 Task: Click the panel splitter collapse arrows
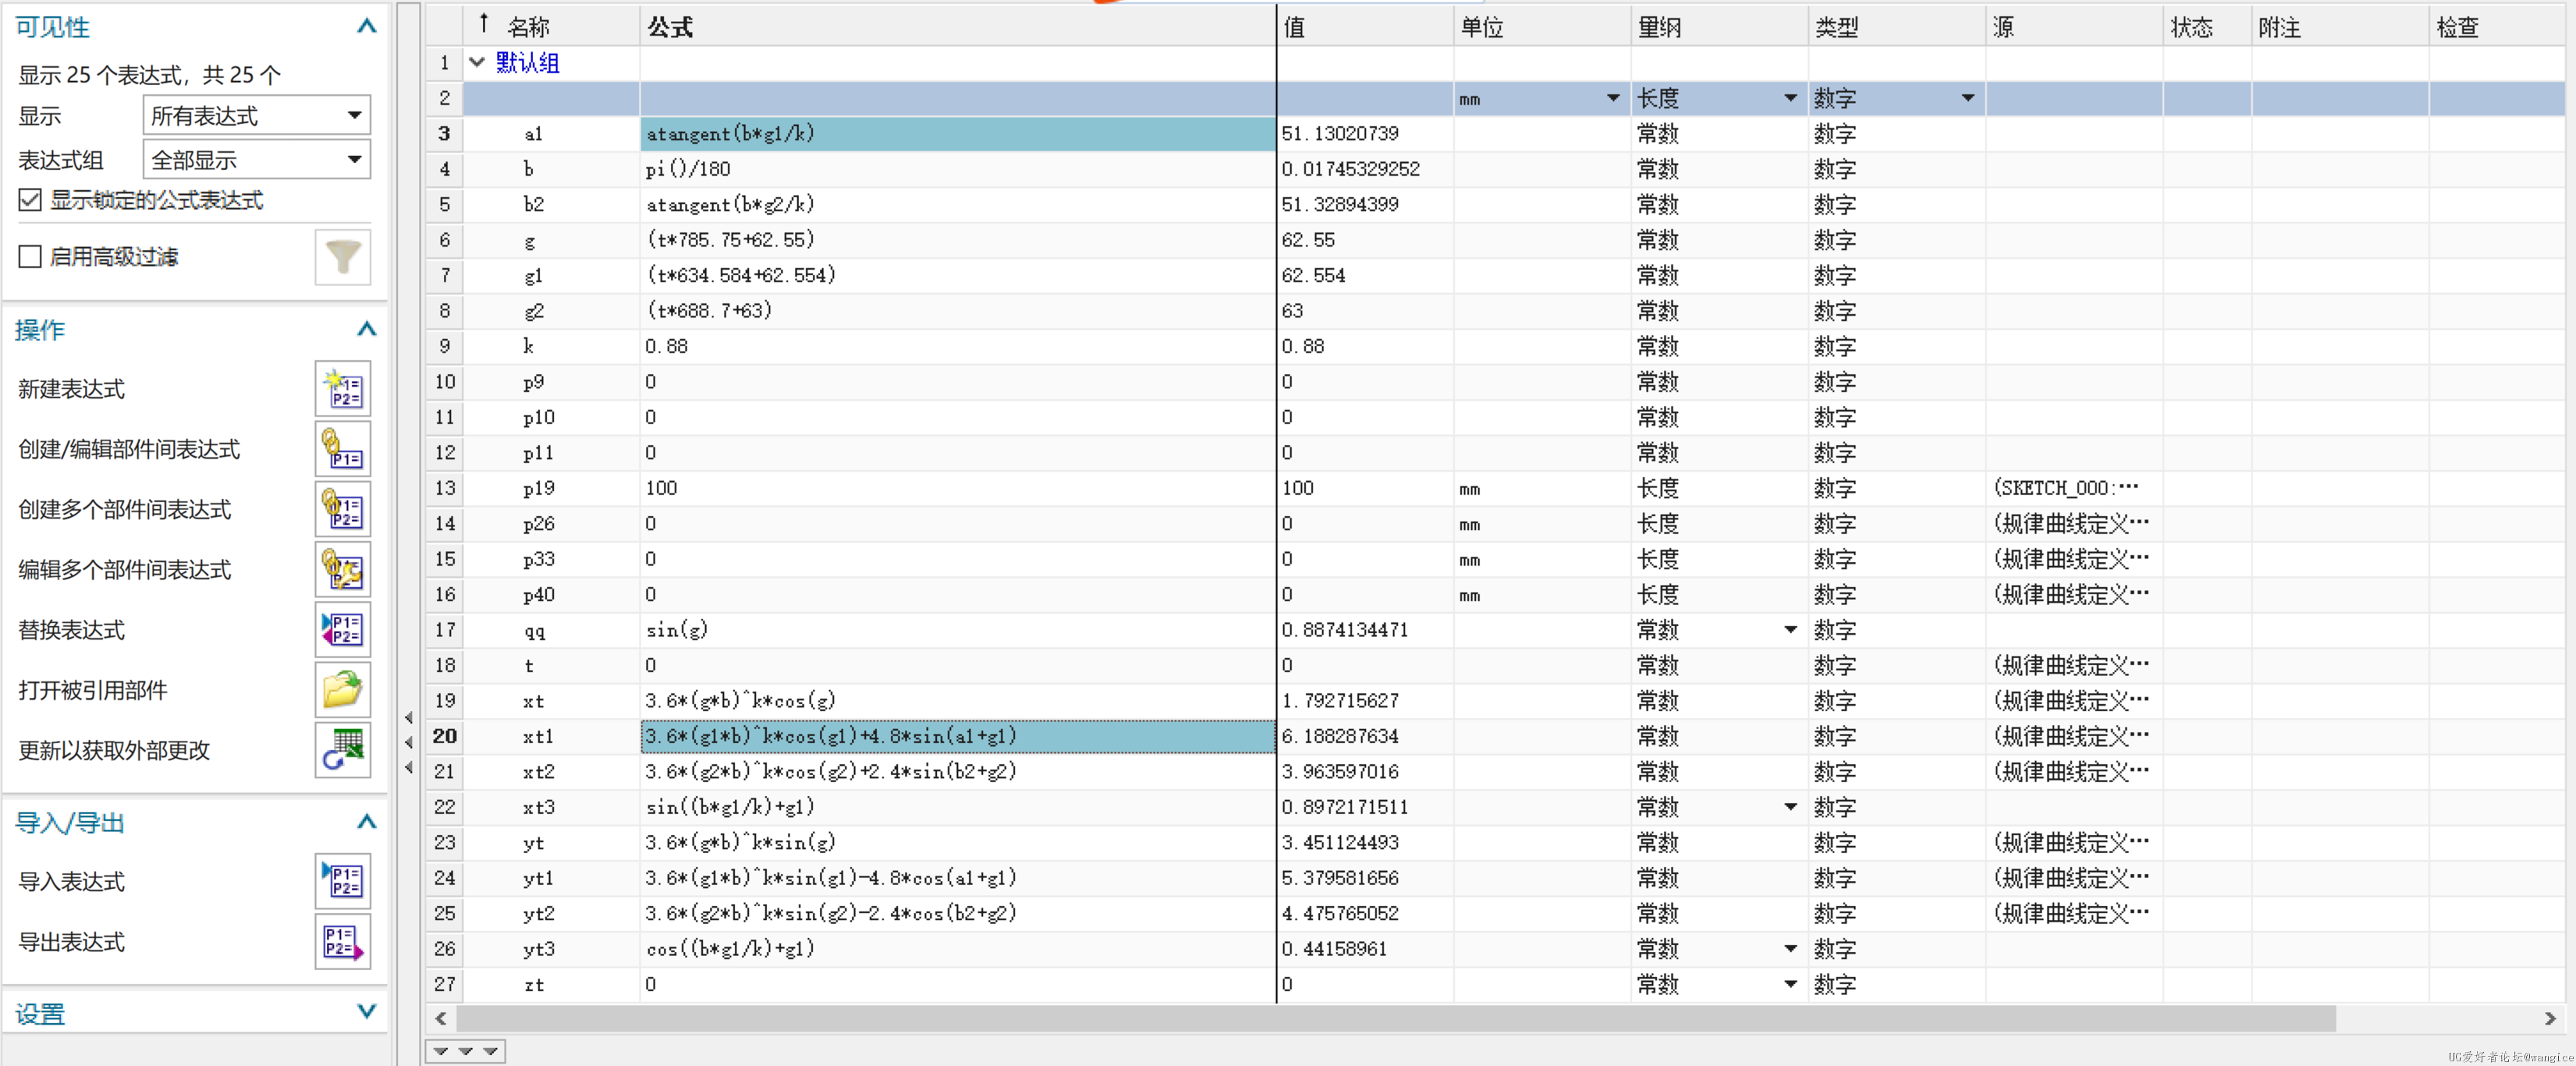click(408, 742)
